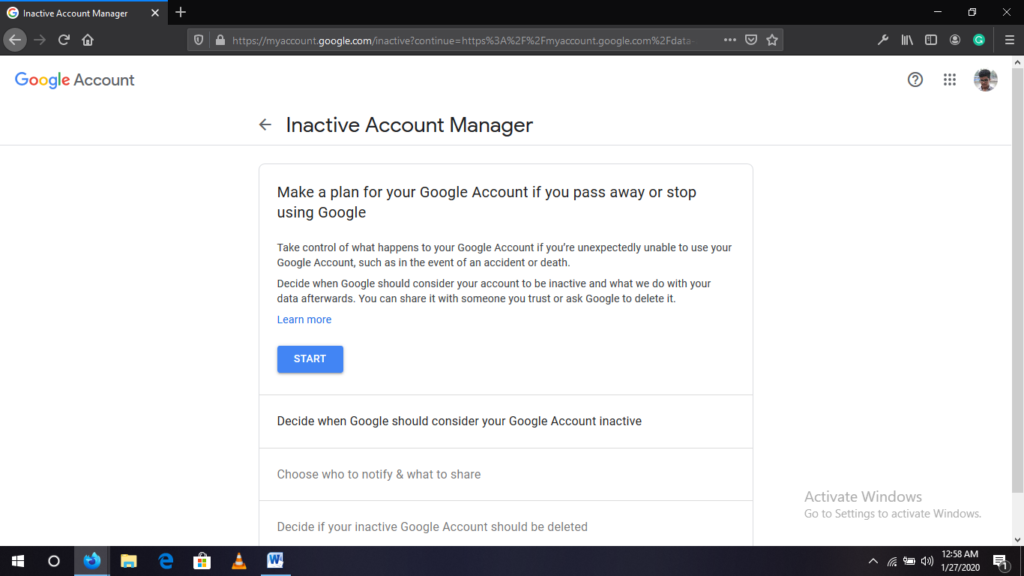Follow the Learn more link
1024x576 pixels.
pos(304,319)
